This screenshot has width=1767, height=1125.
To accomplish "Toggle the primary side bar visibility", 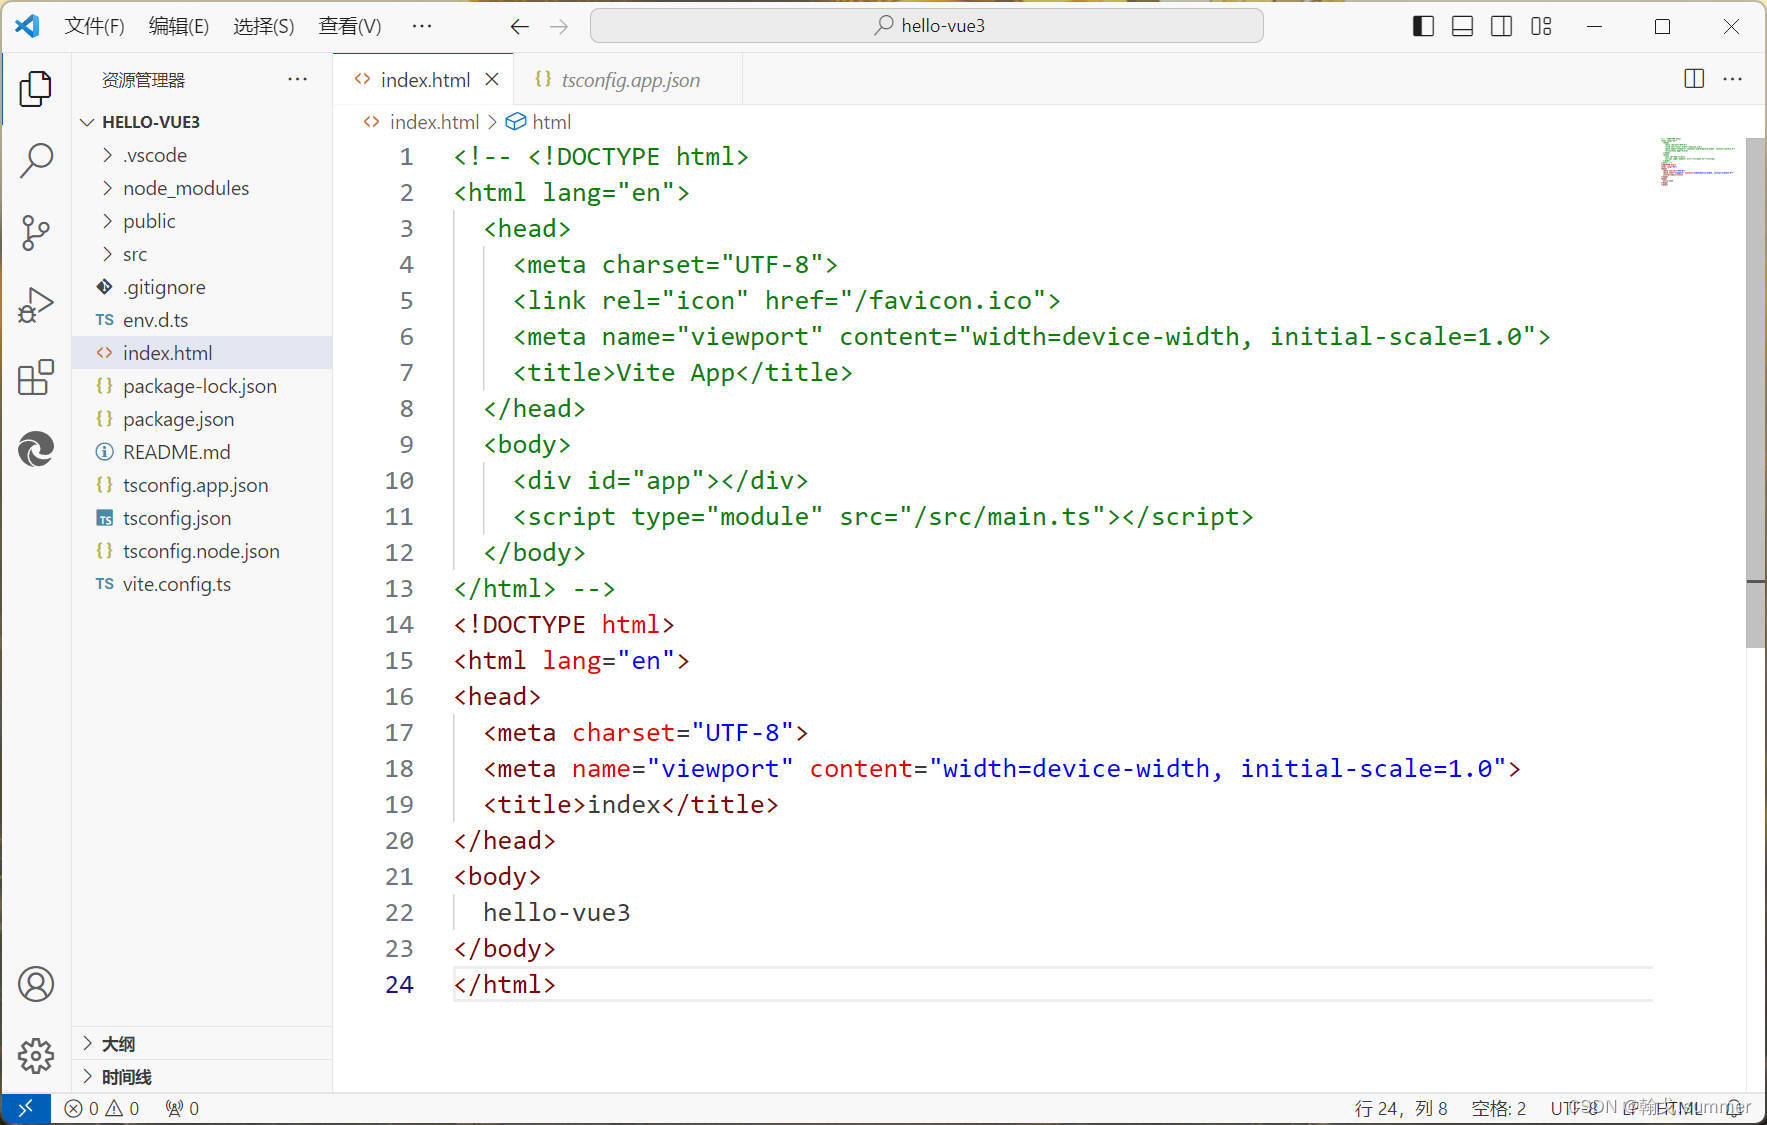I will pos(1422,26).
